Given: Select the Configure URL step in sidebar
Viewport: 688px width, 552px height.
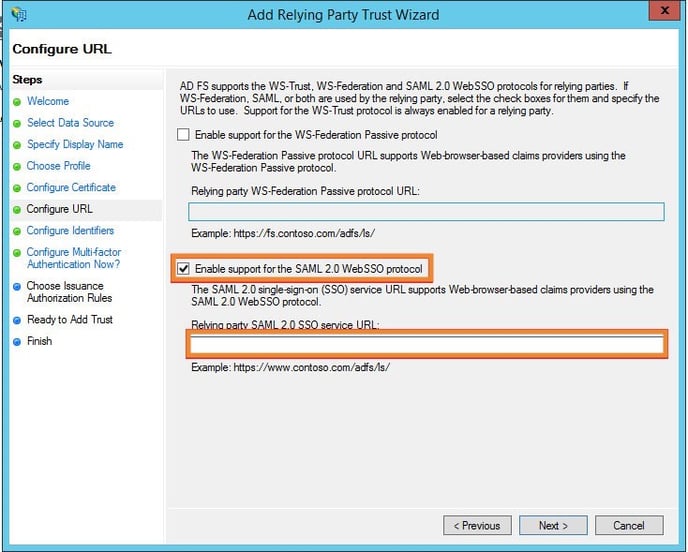Looking at the screenshot, I should pyautogui.click(x=60, y=210).
